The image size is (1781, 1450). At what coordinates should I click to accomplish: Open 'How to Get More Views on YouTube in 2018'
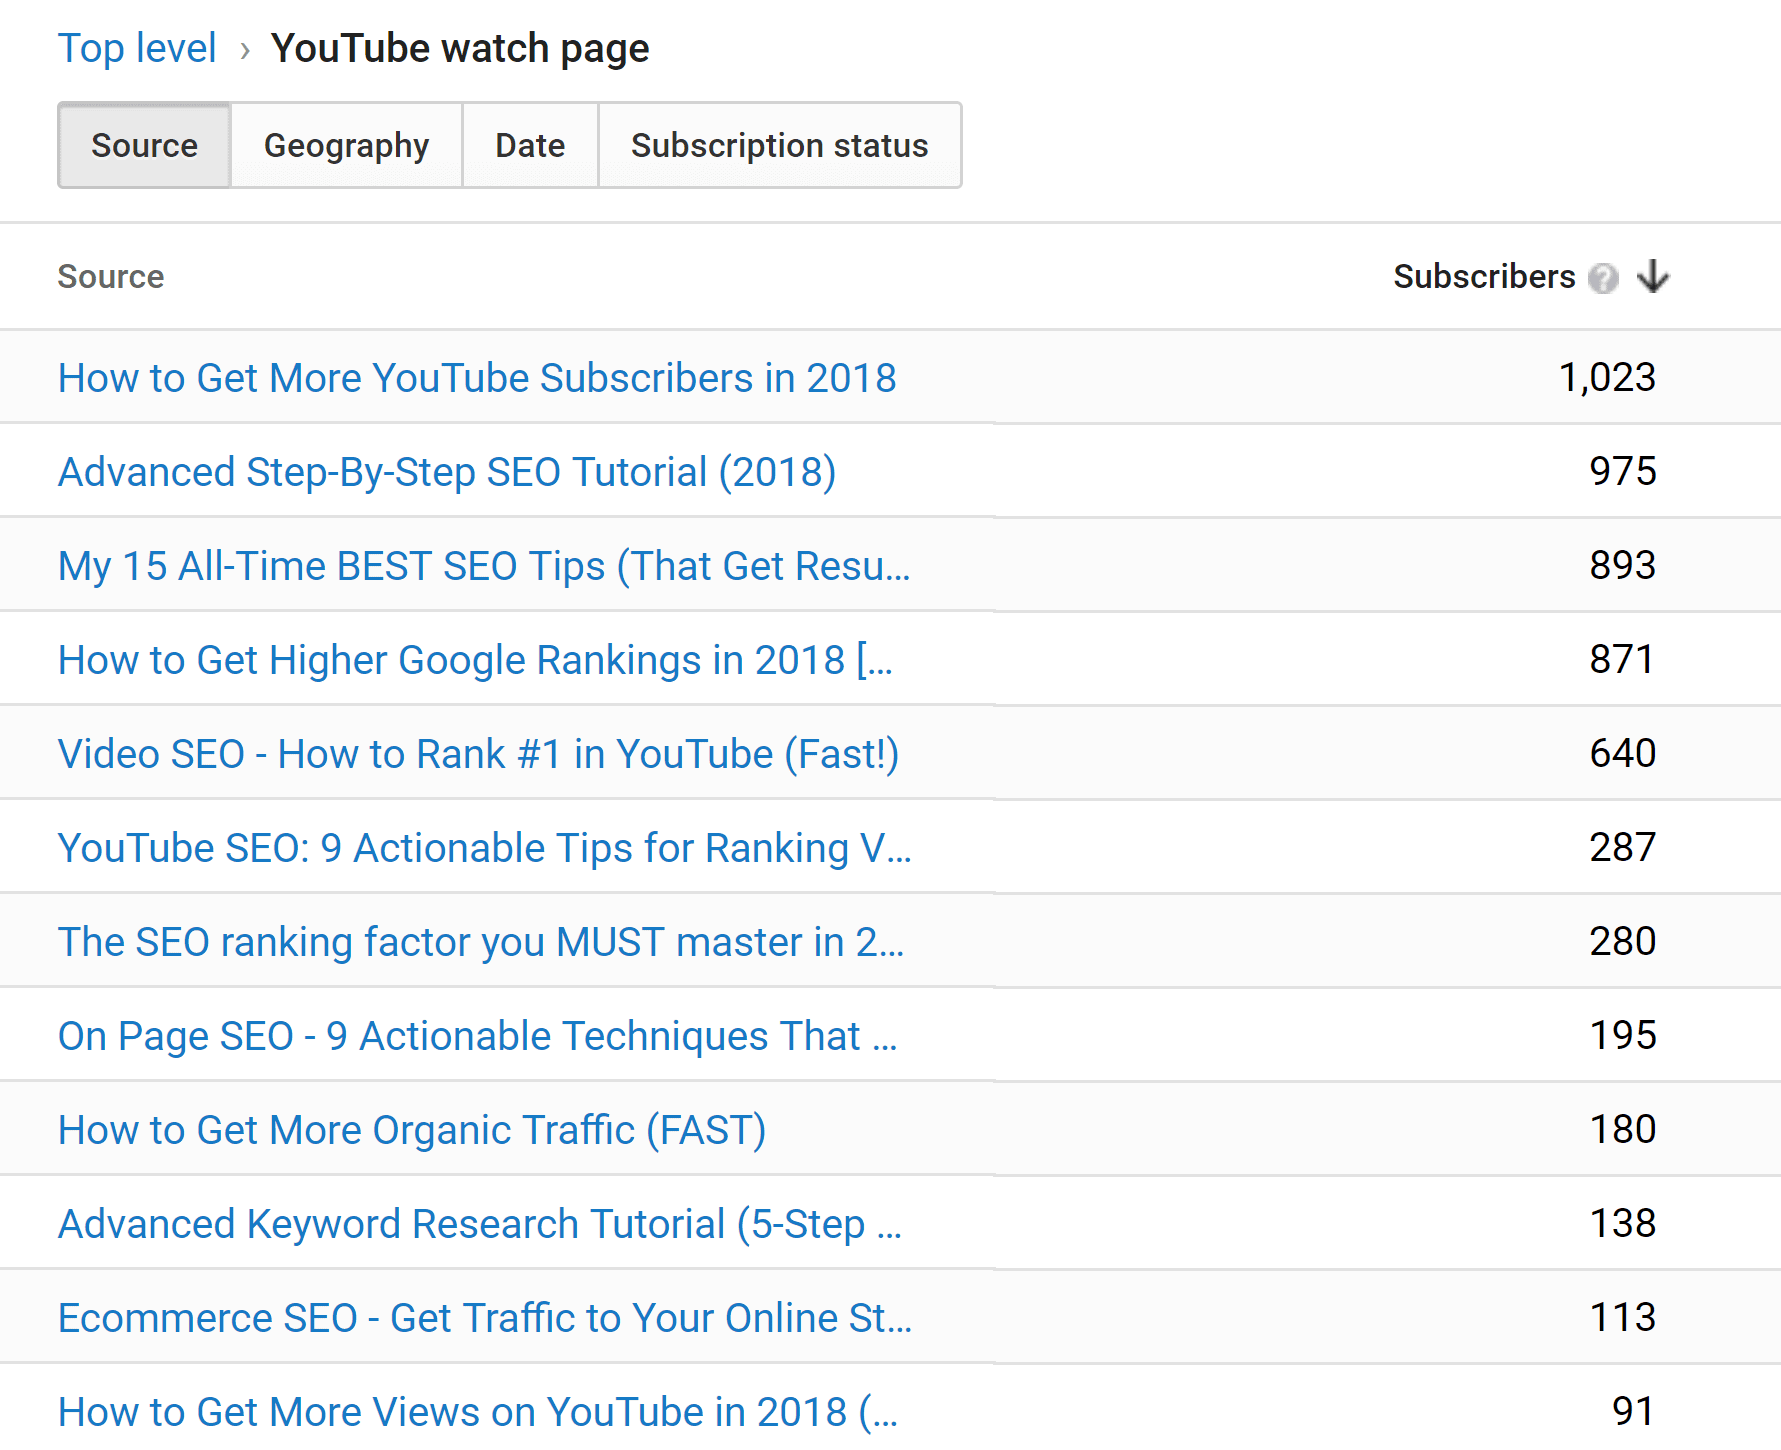[x=478, y=1412]
